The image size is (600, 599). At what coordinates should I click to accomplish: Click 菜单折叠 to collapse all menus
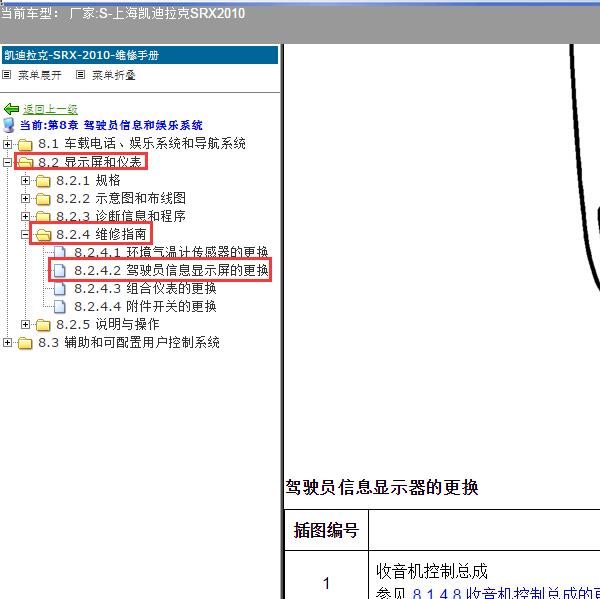pos(114,75)
